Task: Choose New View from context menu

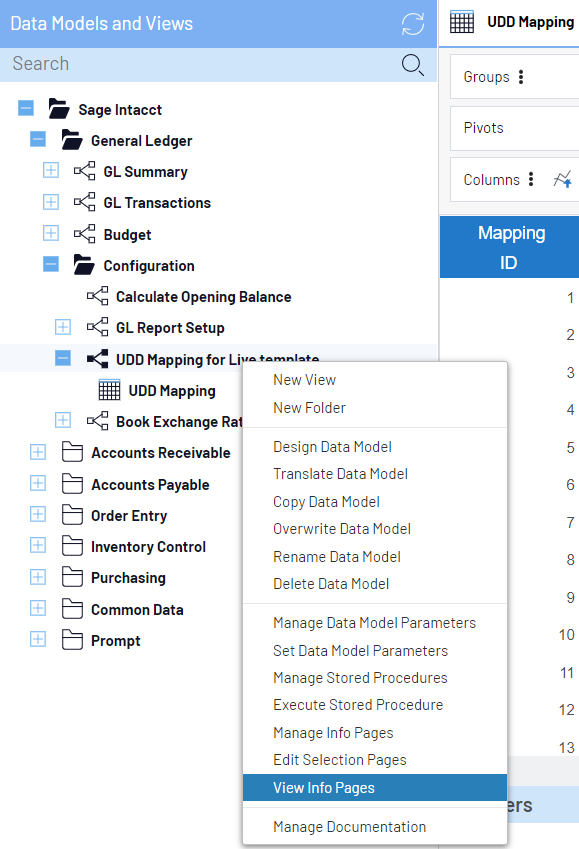Action: [375, 380]
